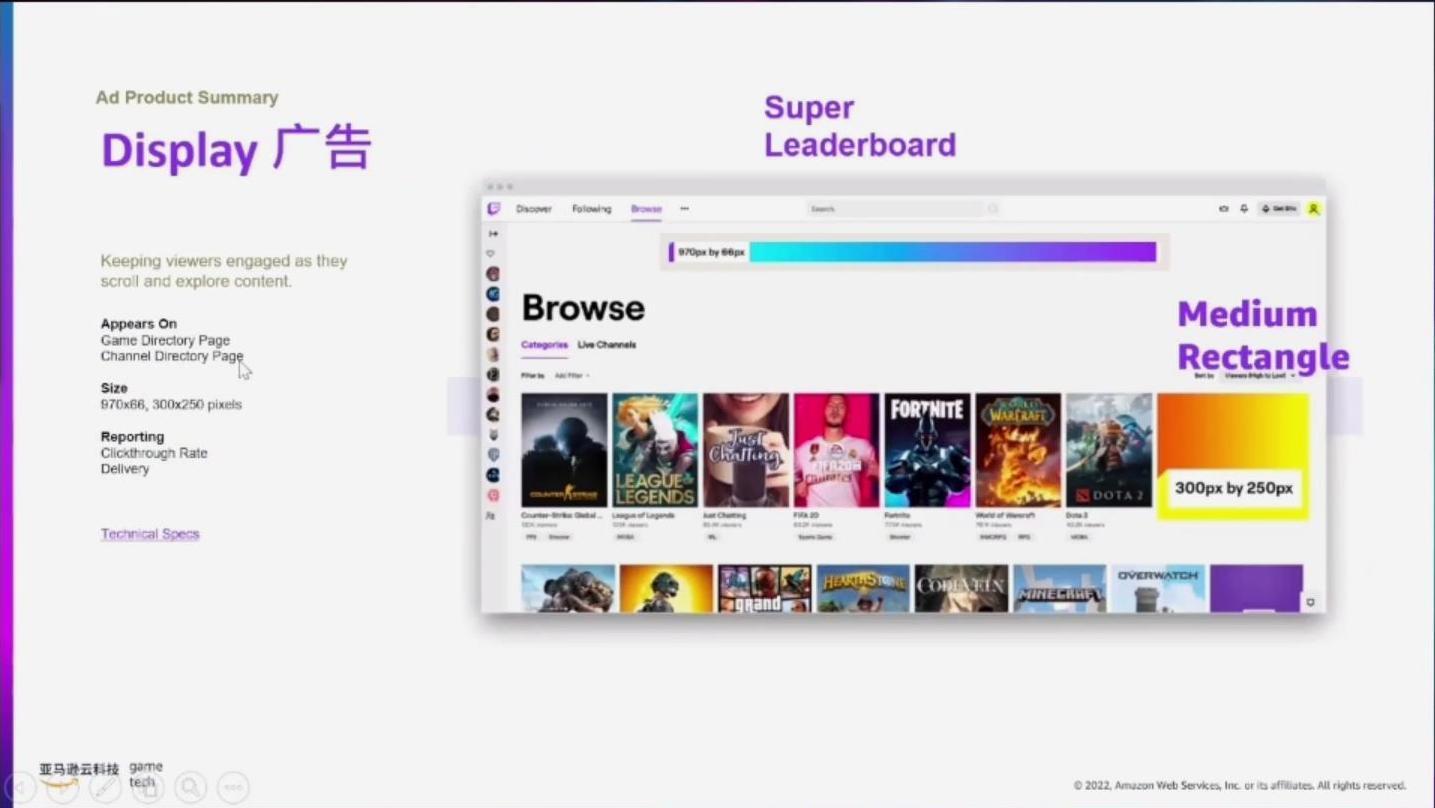Go to previous slide with slideshow arrow
This screenshot has width=1435, height=808.
tap(21, 788)
